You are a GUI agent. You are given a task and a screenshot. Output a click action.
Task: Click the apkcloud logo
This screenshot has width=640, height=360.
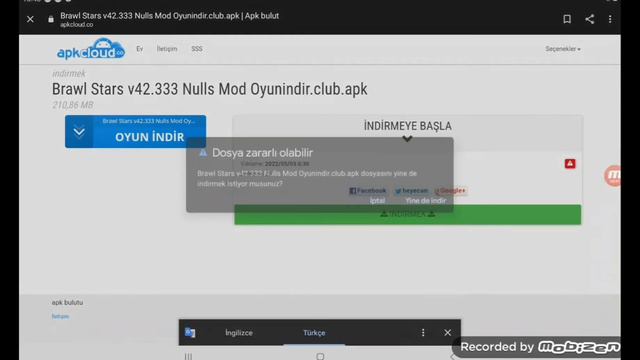pyautogui.click(x=91, y=49)
